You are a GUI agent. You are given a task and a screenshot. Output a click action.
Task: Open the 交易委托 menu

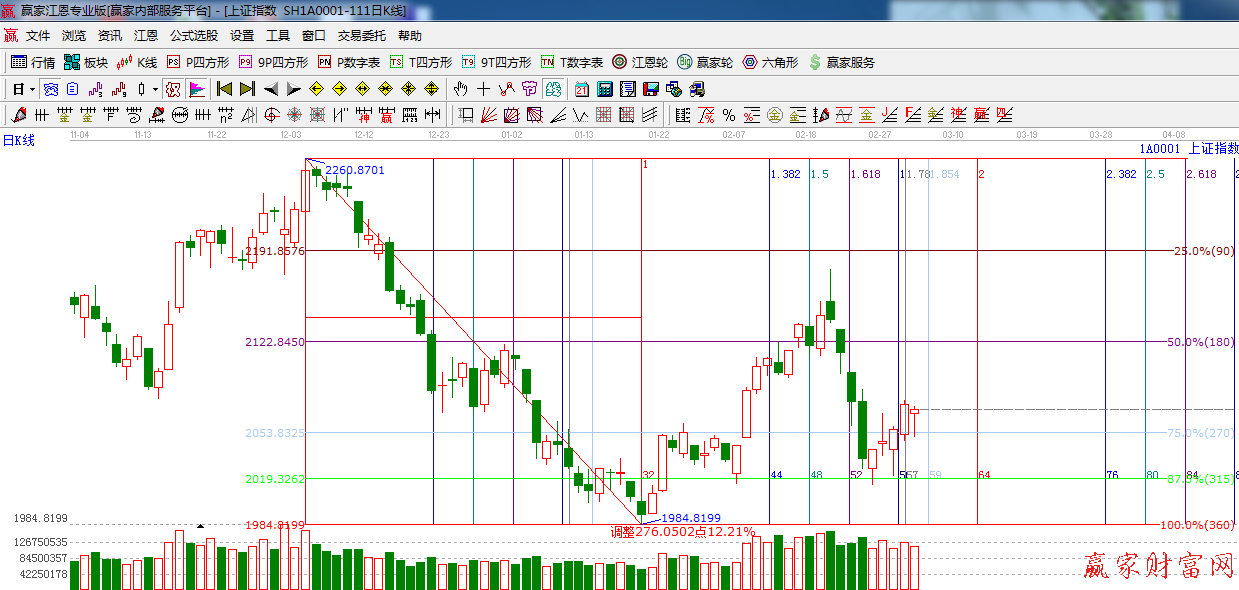361,35
